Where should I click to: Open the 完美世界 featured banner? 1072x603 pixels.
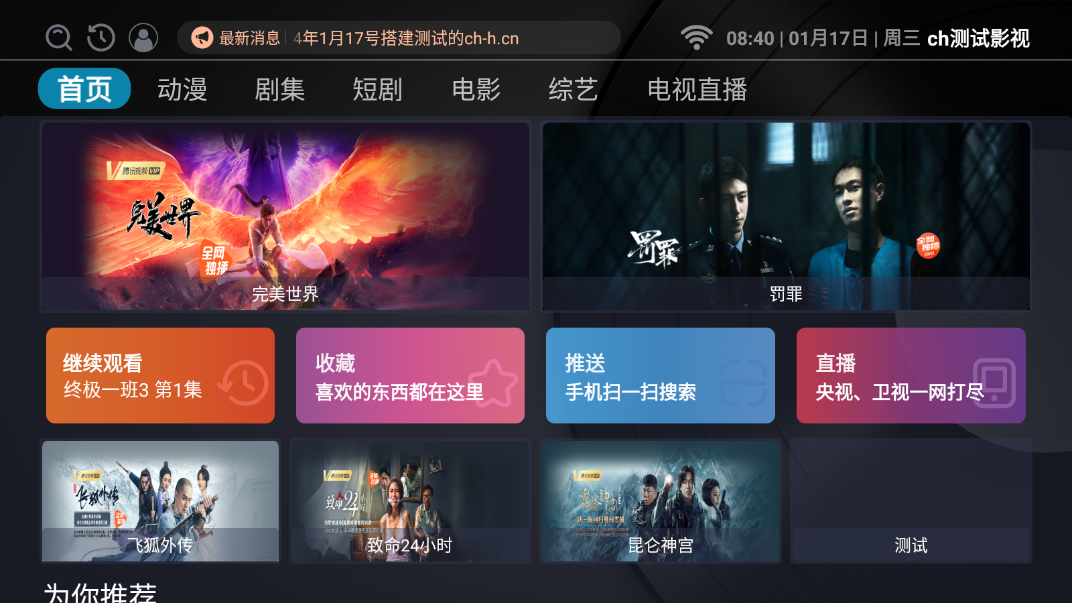285,217
